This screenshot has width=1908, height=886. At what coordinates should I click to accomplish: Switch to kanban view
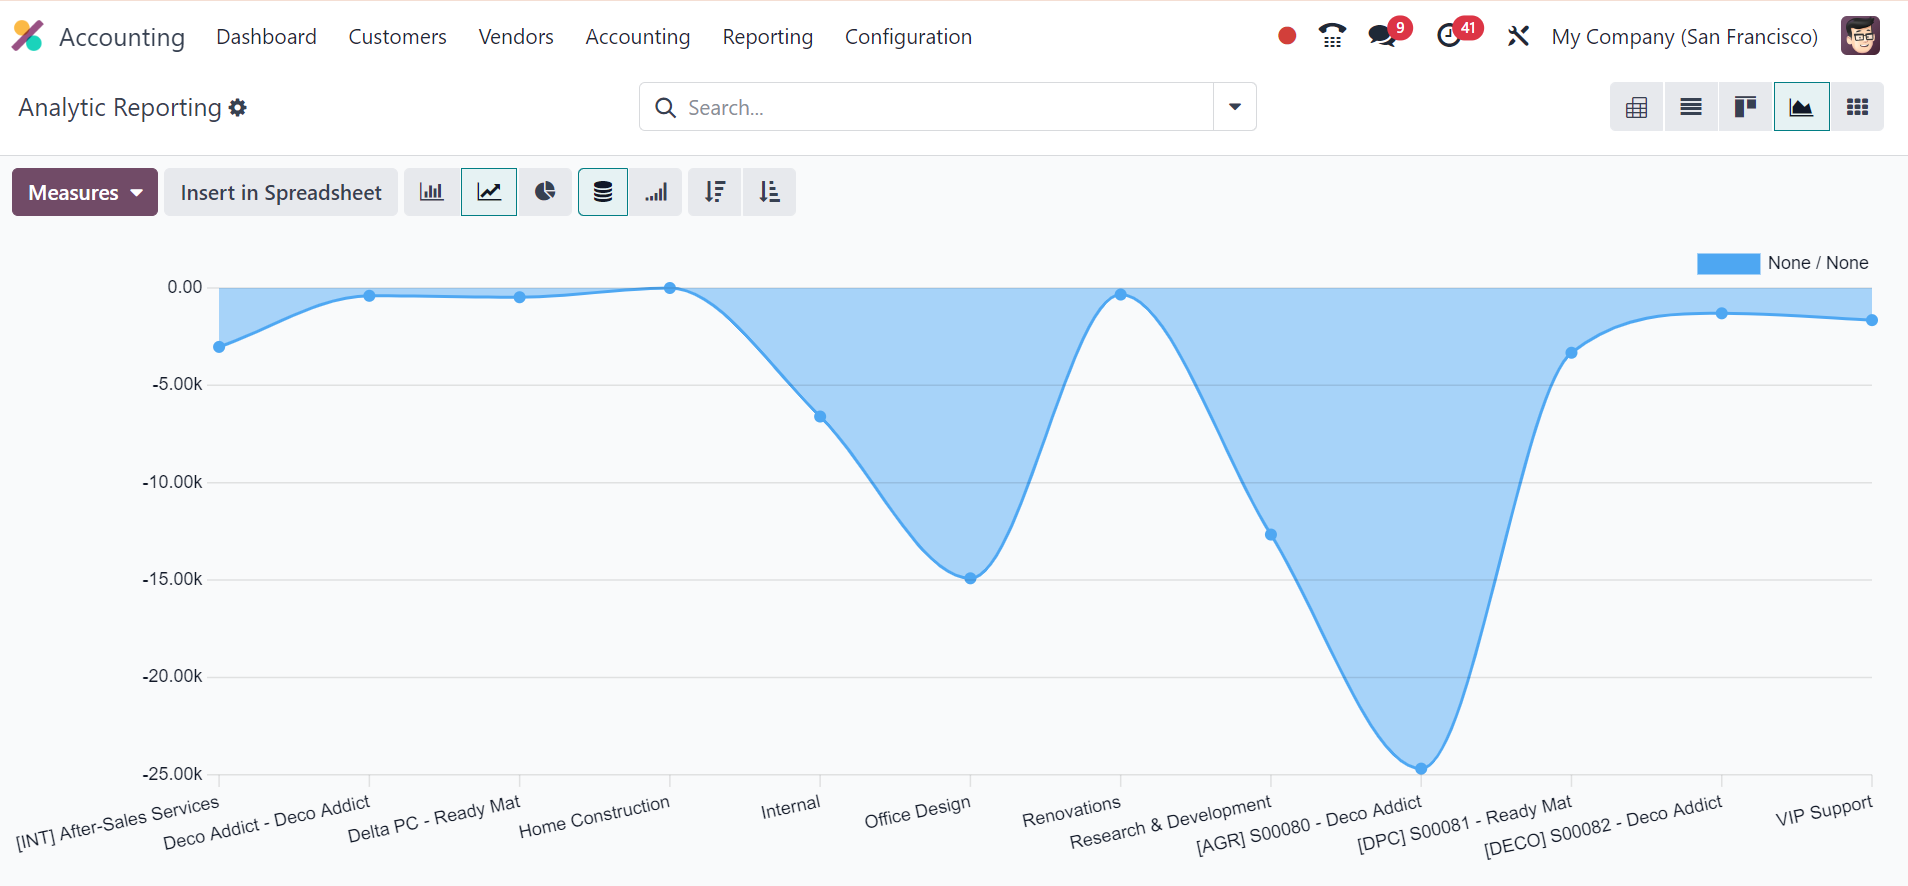click(x=1746, y=107)
